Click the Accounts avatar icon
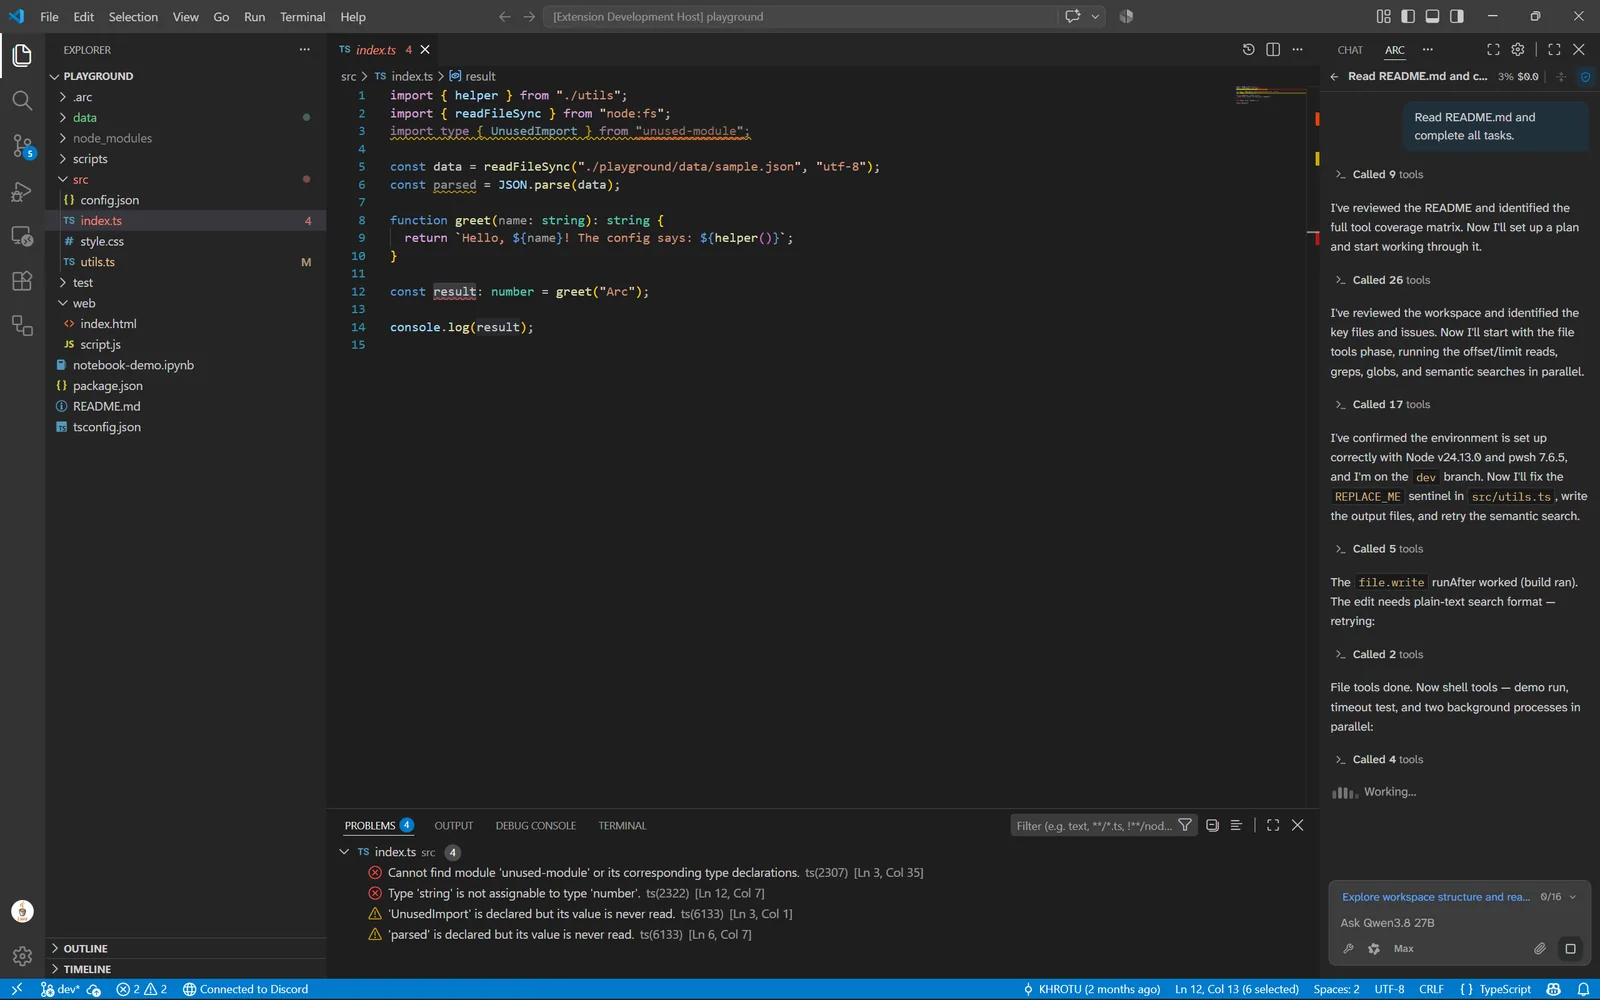The width and height of the screenshot is (1600, 1000). pyautogui.click(x=22, y=911)
